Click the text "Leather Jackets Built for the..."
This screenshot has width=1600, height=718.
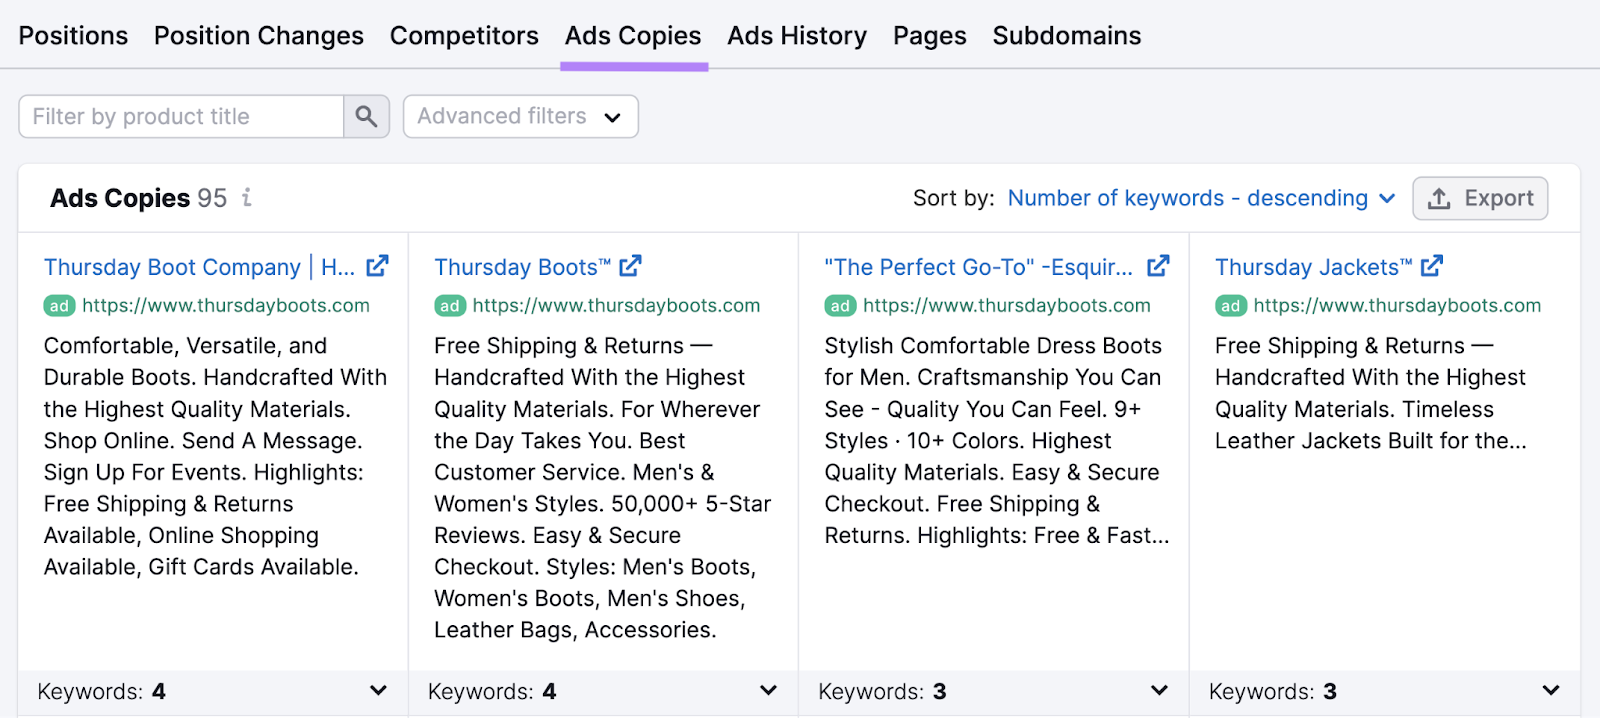[x=1371, y=441]
